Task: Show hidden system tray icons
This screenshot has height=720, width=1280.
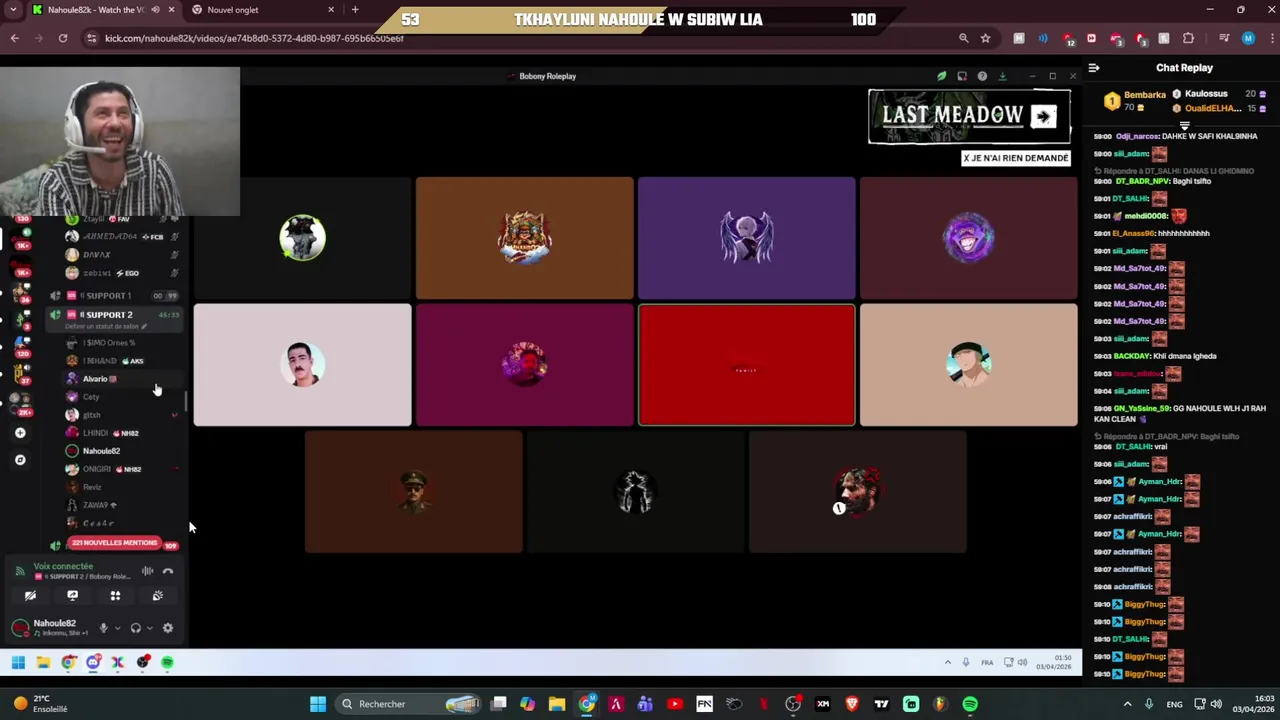Action: pos(1128,704)
